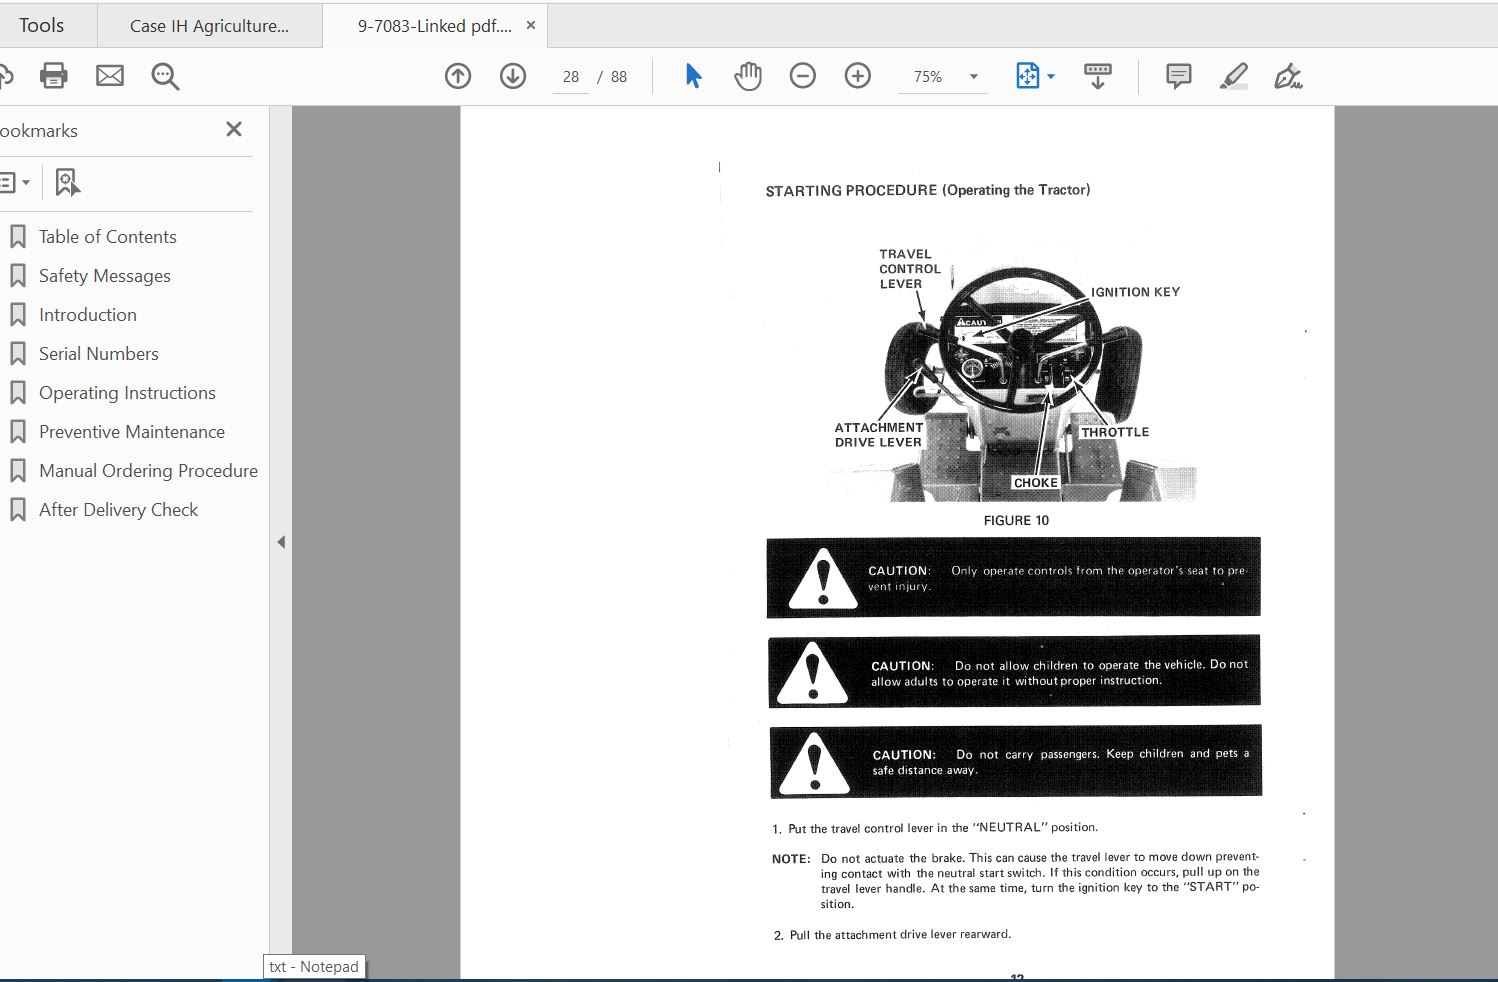Image resolution: width=1498 pixels, height=982 pixels.
Task: Click the page number input field
Action: [x=570, y=76]
